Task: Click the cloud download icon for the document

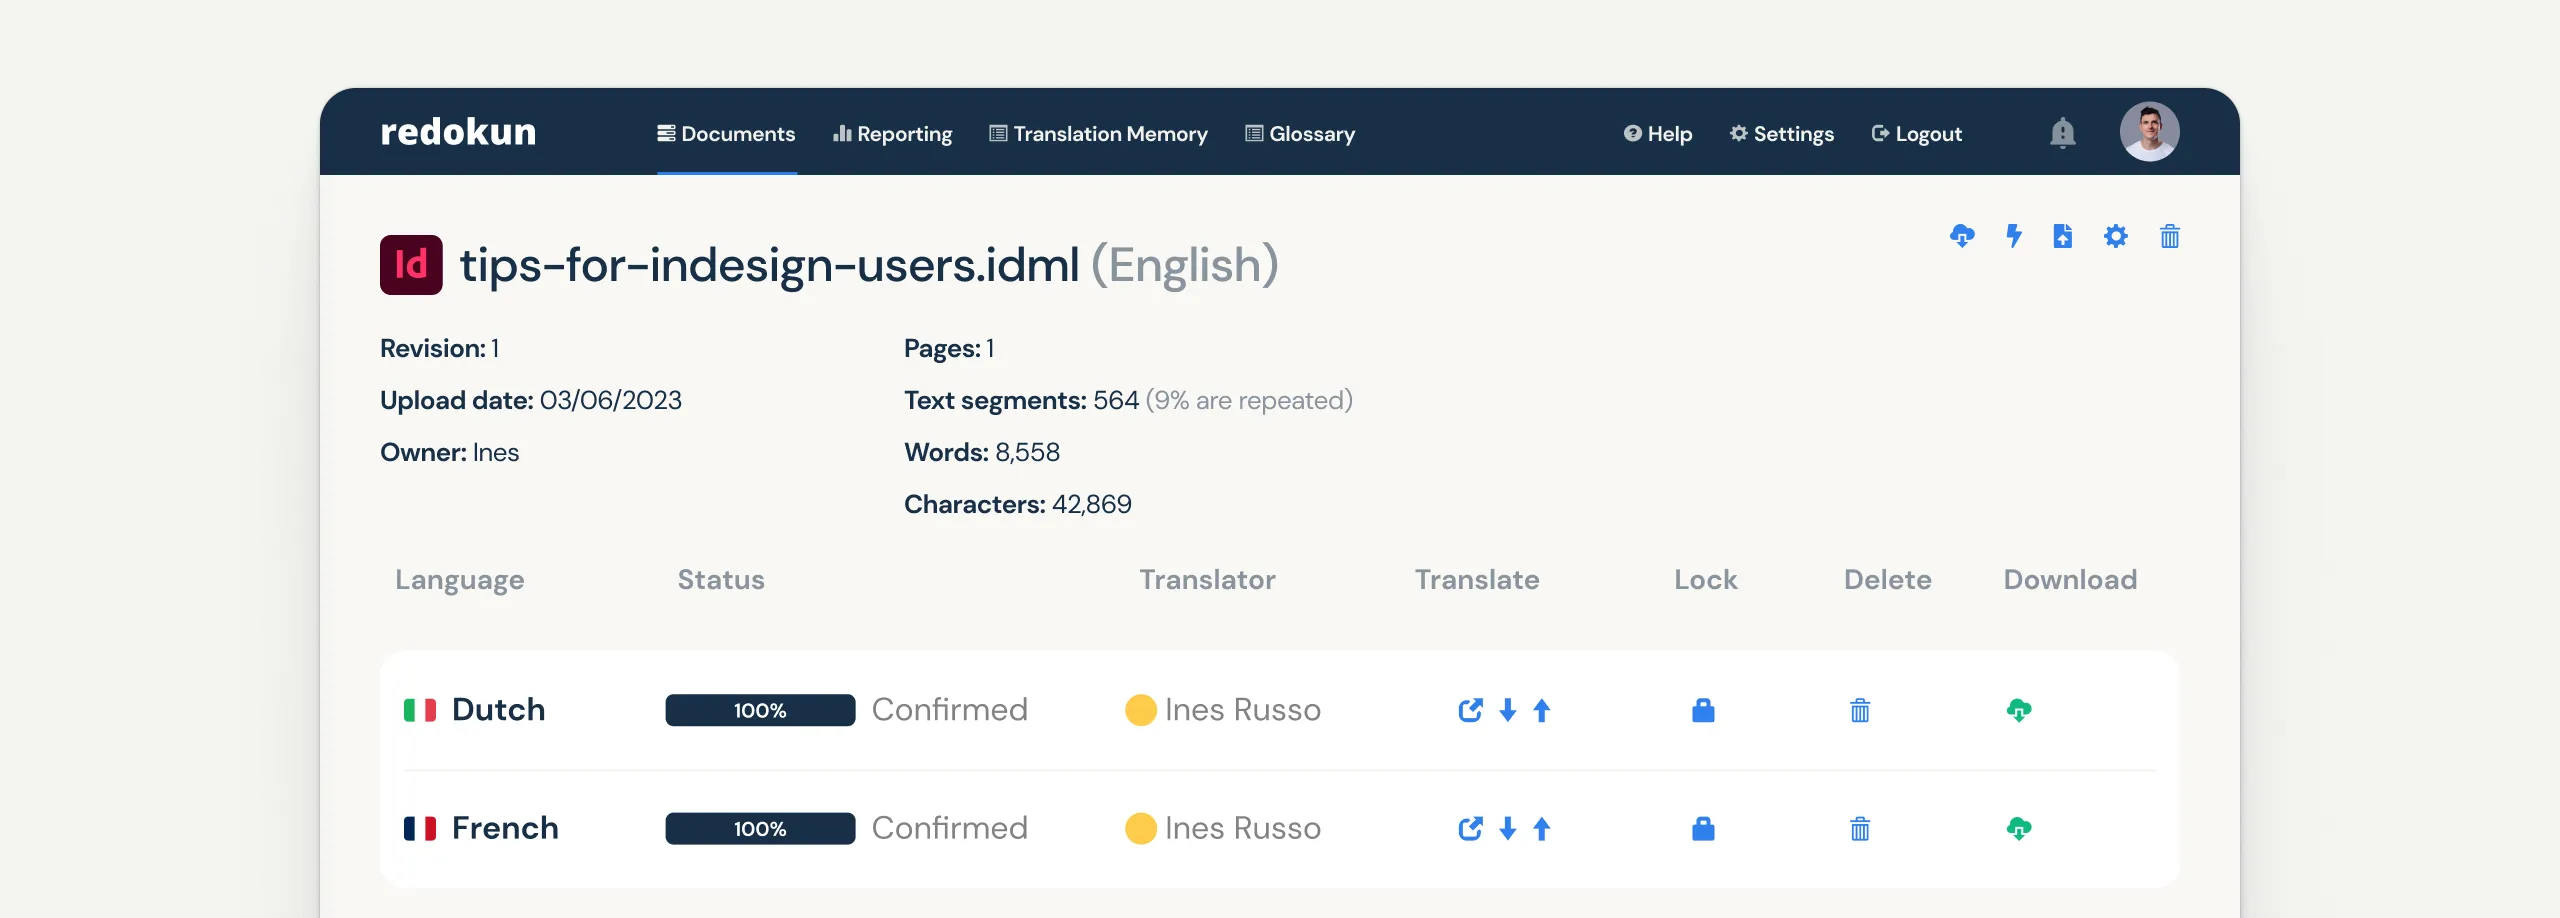Action: tap(1961, 236)
